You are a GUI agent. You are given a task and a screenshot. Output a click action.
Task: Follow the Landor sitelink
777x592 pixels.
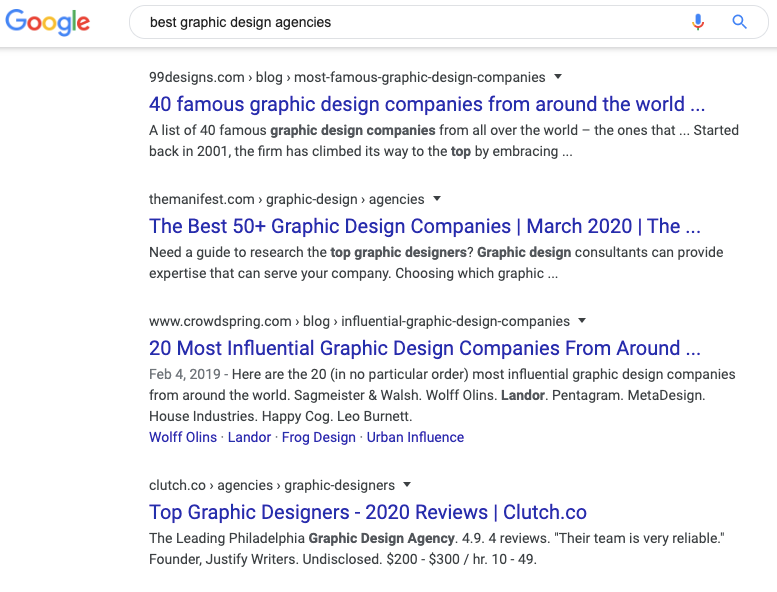249,437
